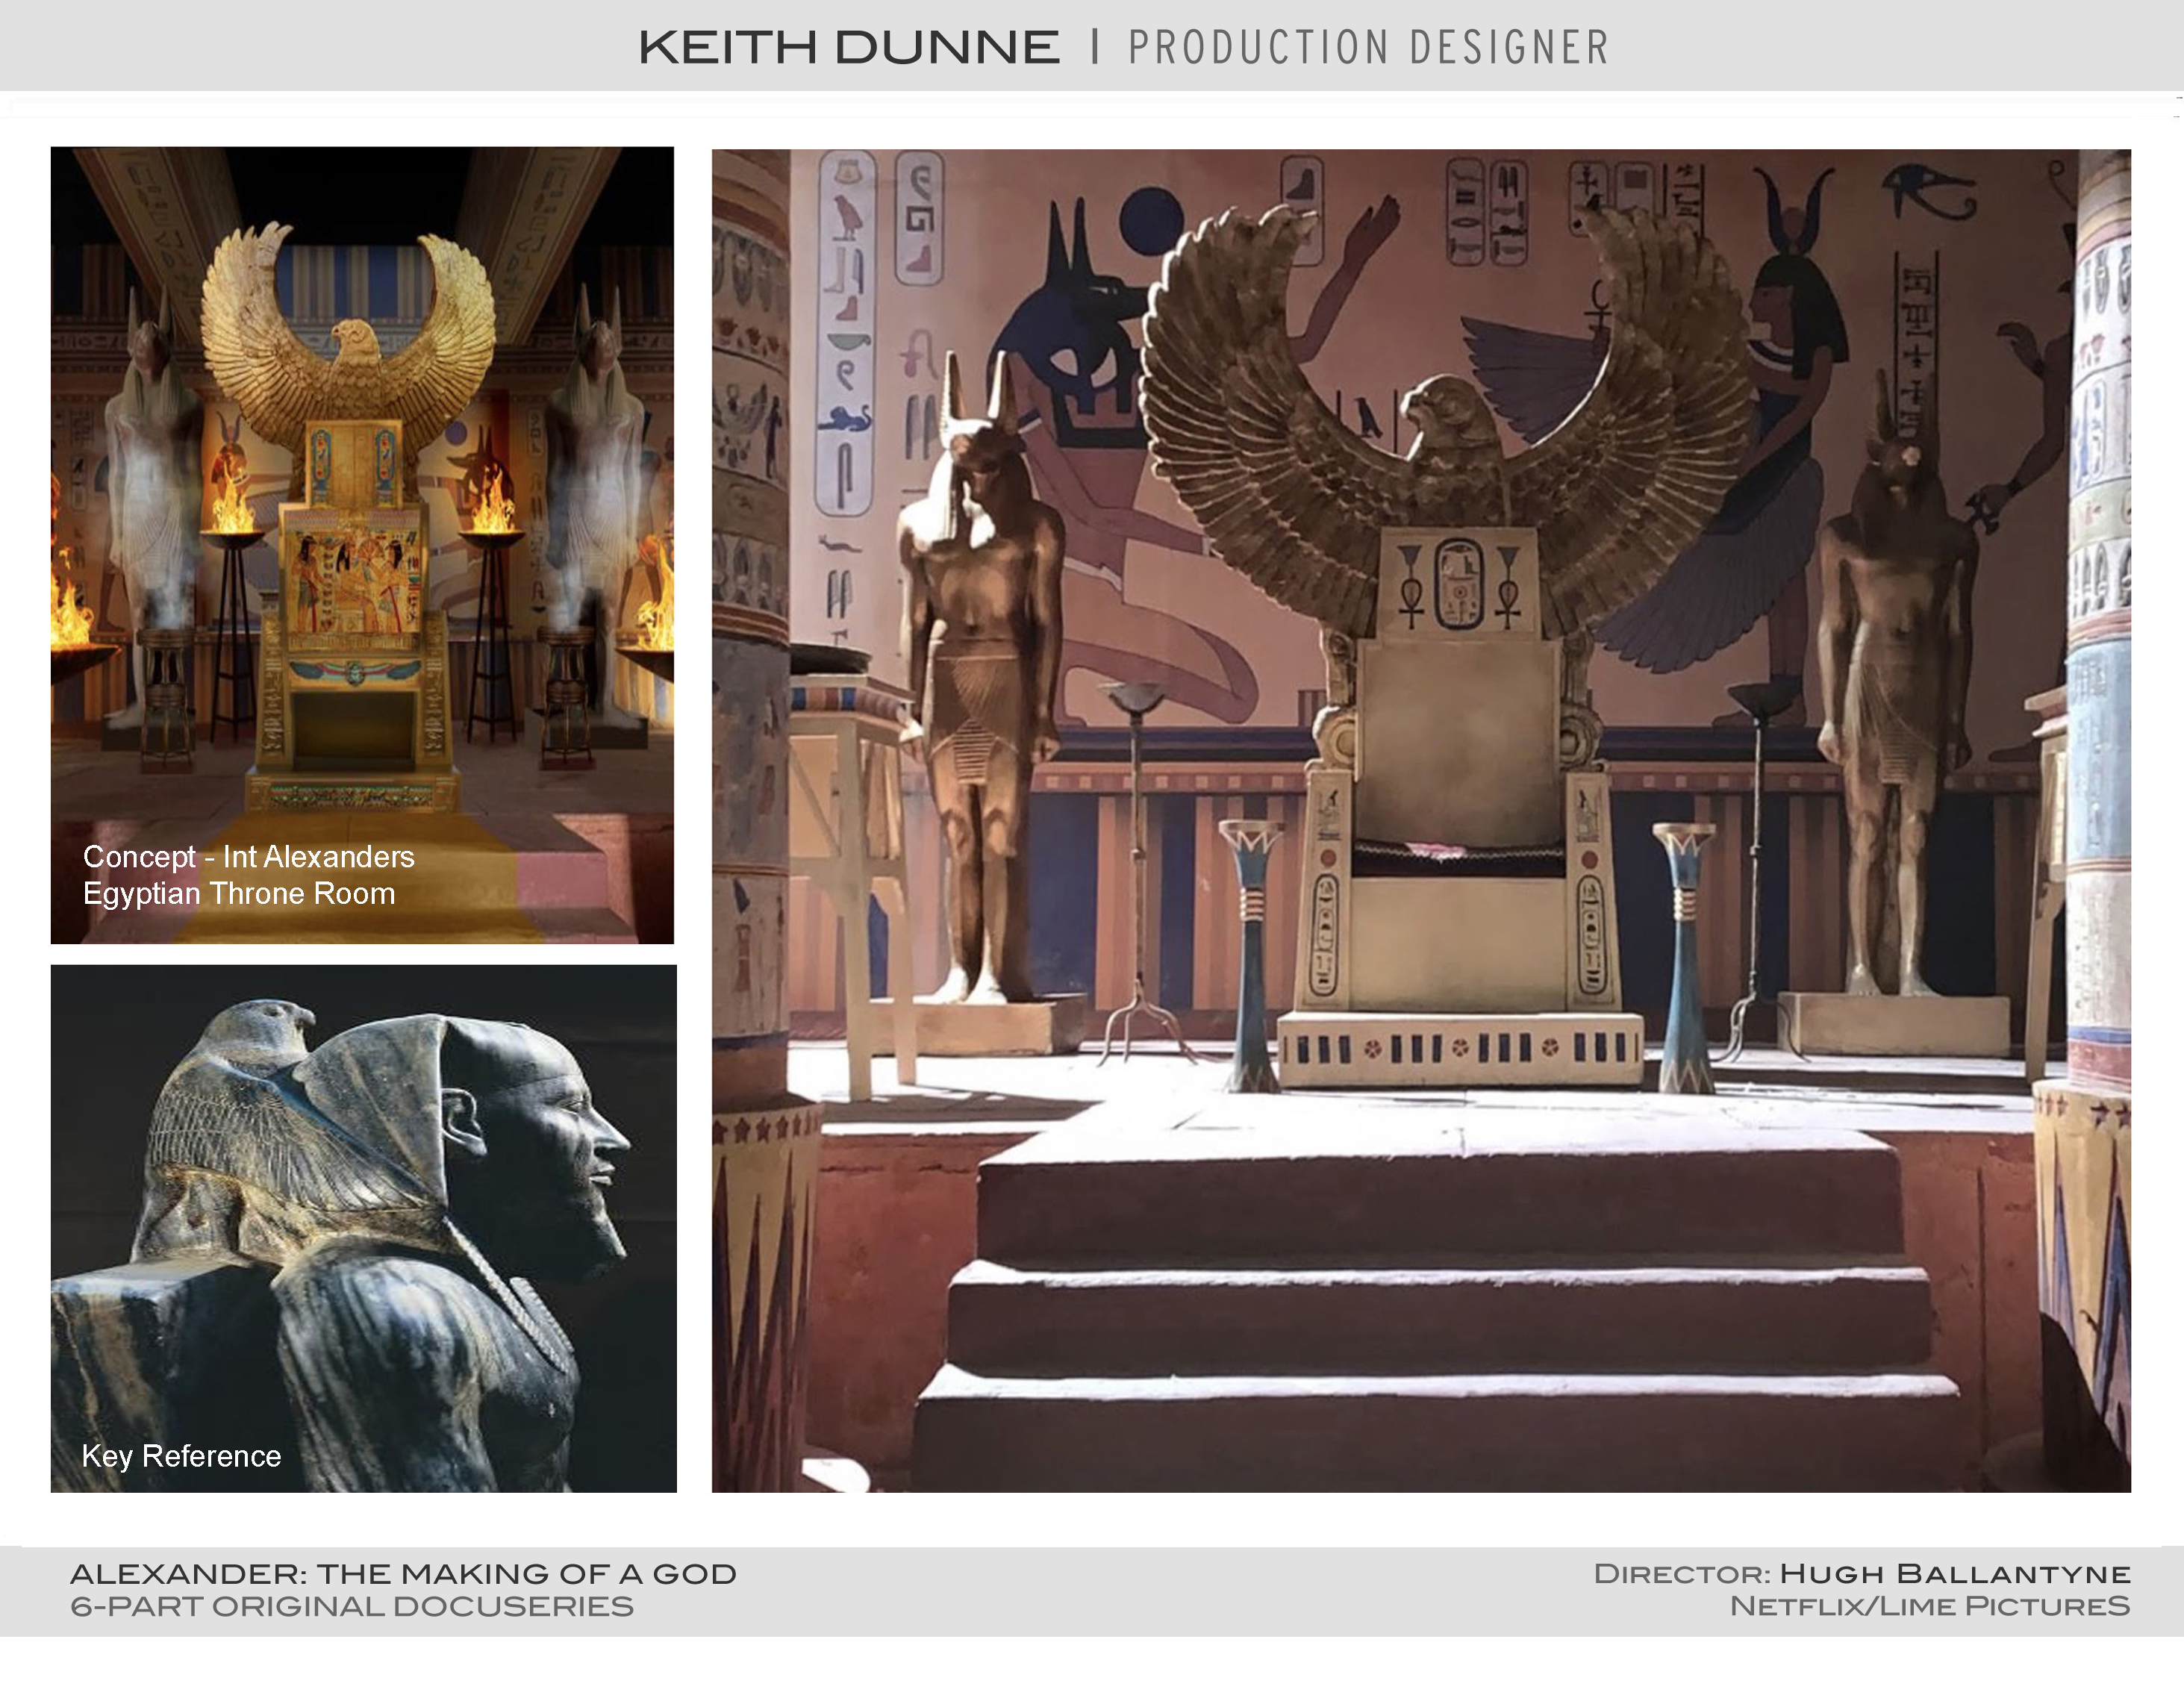Click Director: Hugh Ballantyne credit
This screenshot has height=1707, width=2184.
(1862, 1574)
